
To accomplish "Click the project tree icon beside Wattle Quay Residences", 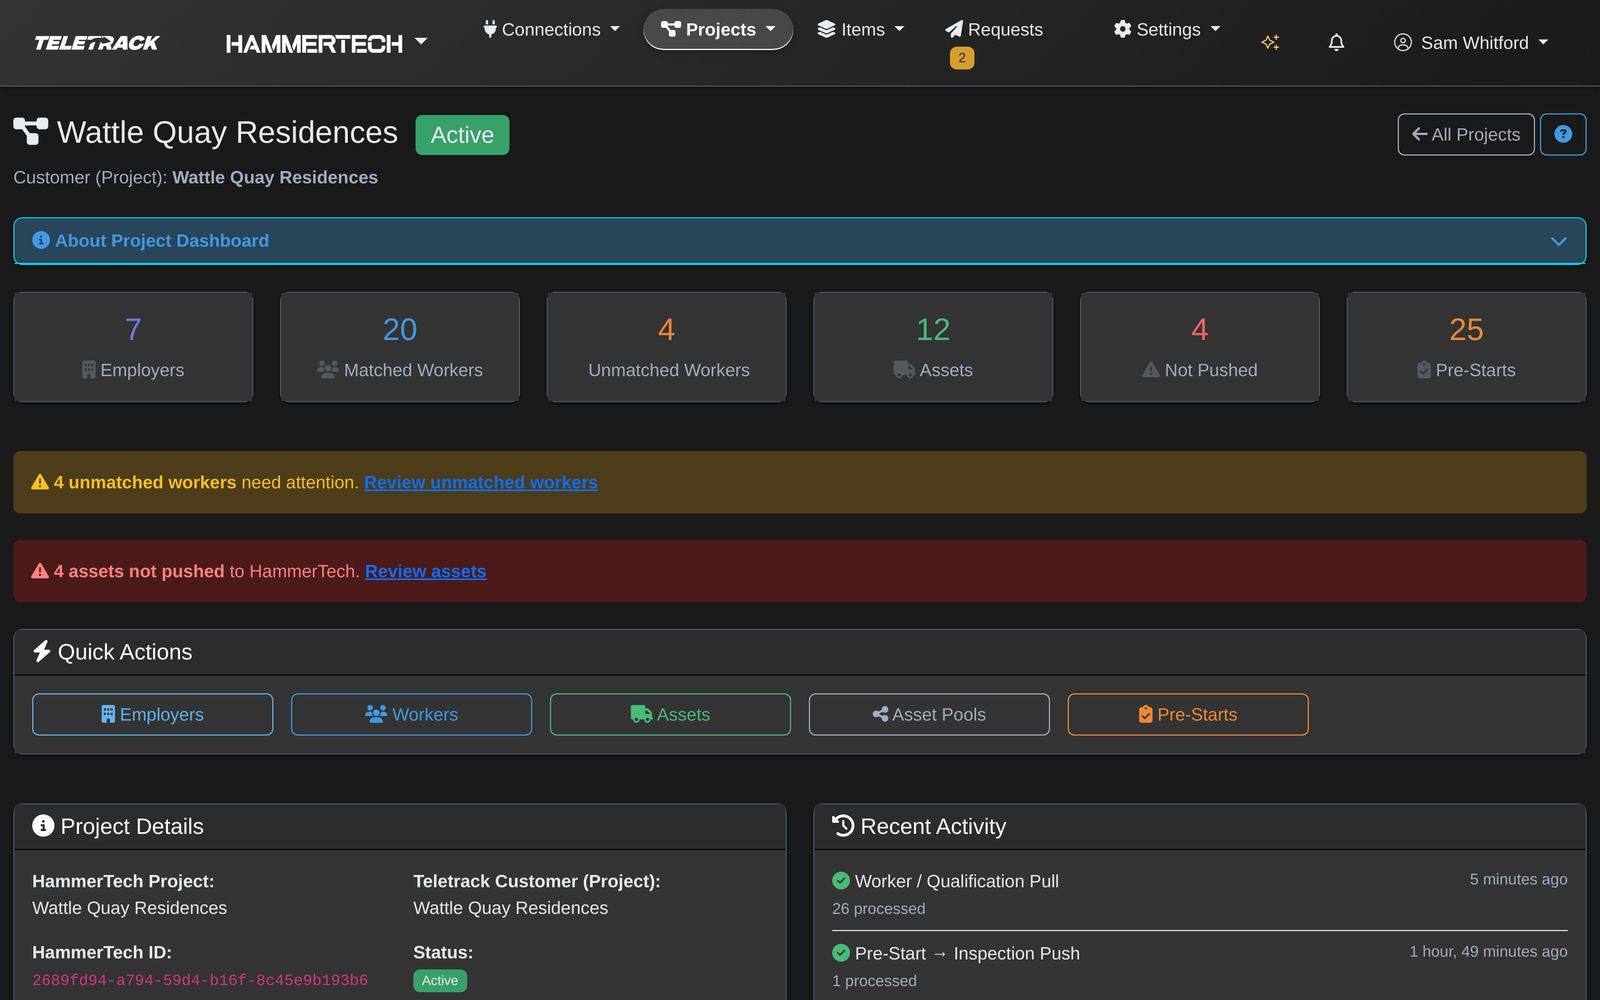I will tap(30, 132).
